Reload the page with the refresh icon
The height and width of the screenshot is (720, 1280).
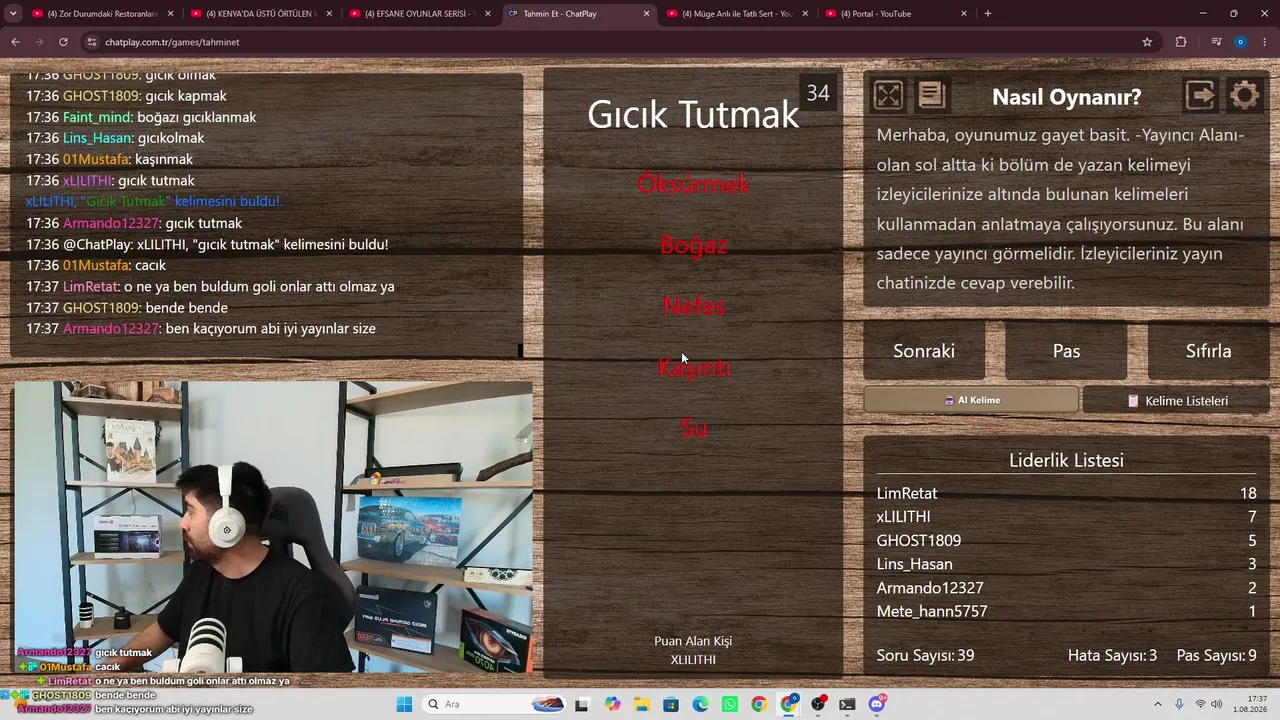point(63,42)
